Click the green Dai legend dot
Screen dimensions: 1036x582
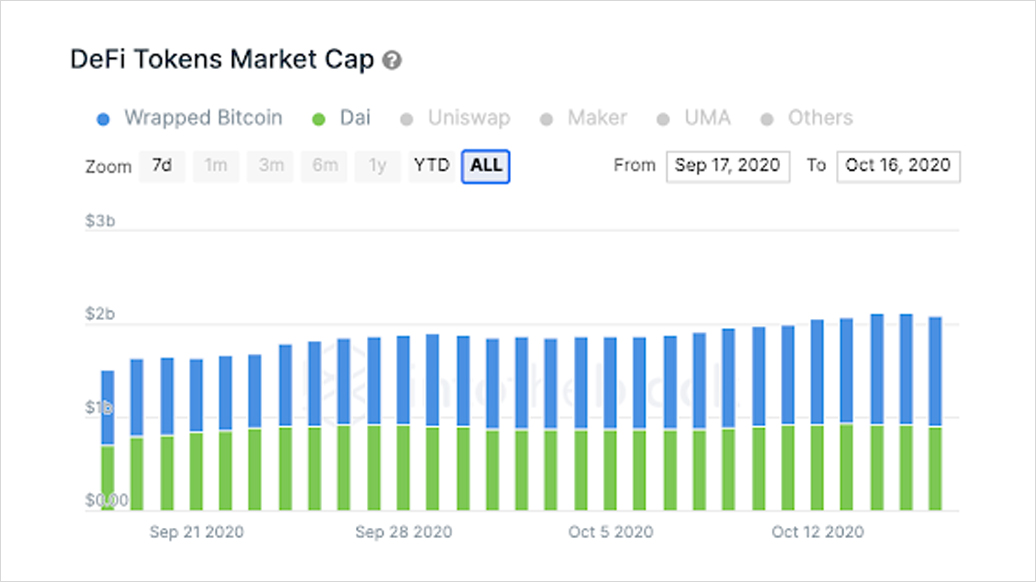pyautogui.click(x=320, y=119)
